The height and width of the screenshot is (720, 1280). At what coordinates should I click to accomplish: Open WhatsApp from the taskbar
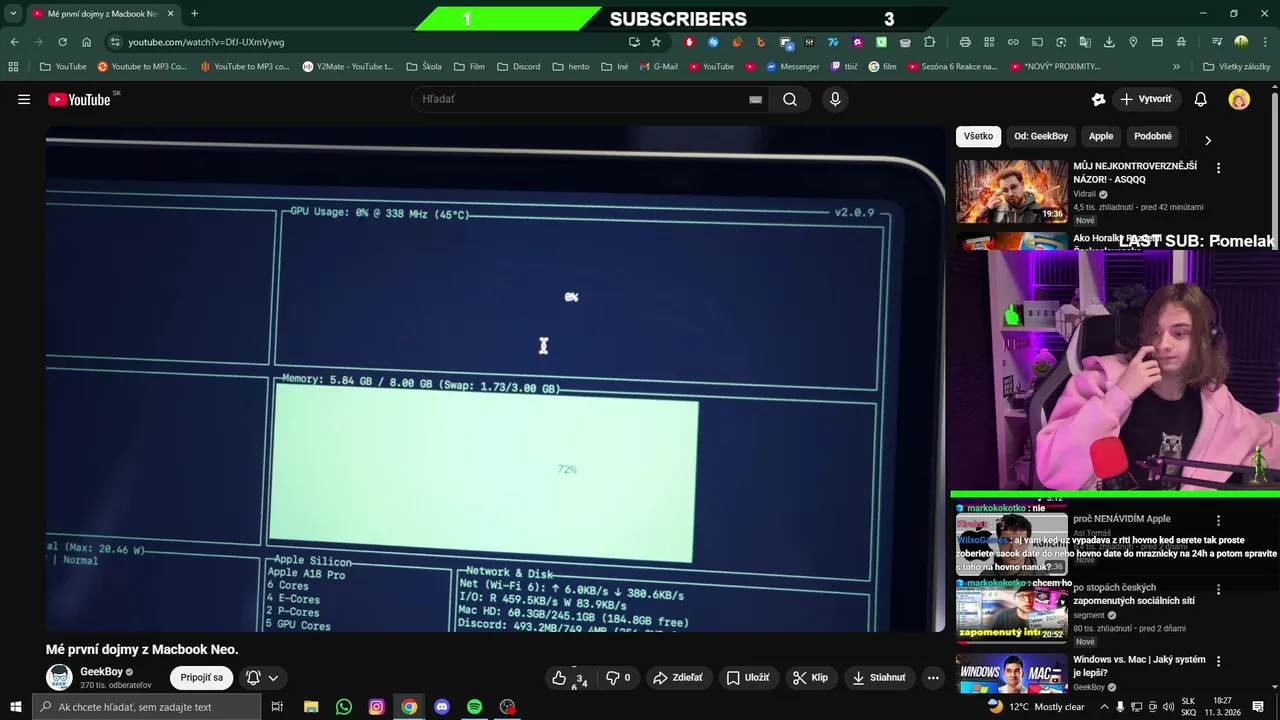(x=344, y=707)
